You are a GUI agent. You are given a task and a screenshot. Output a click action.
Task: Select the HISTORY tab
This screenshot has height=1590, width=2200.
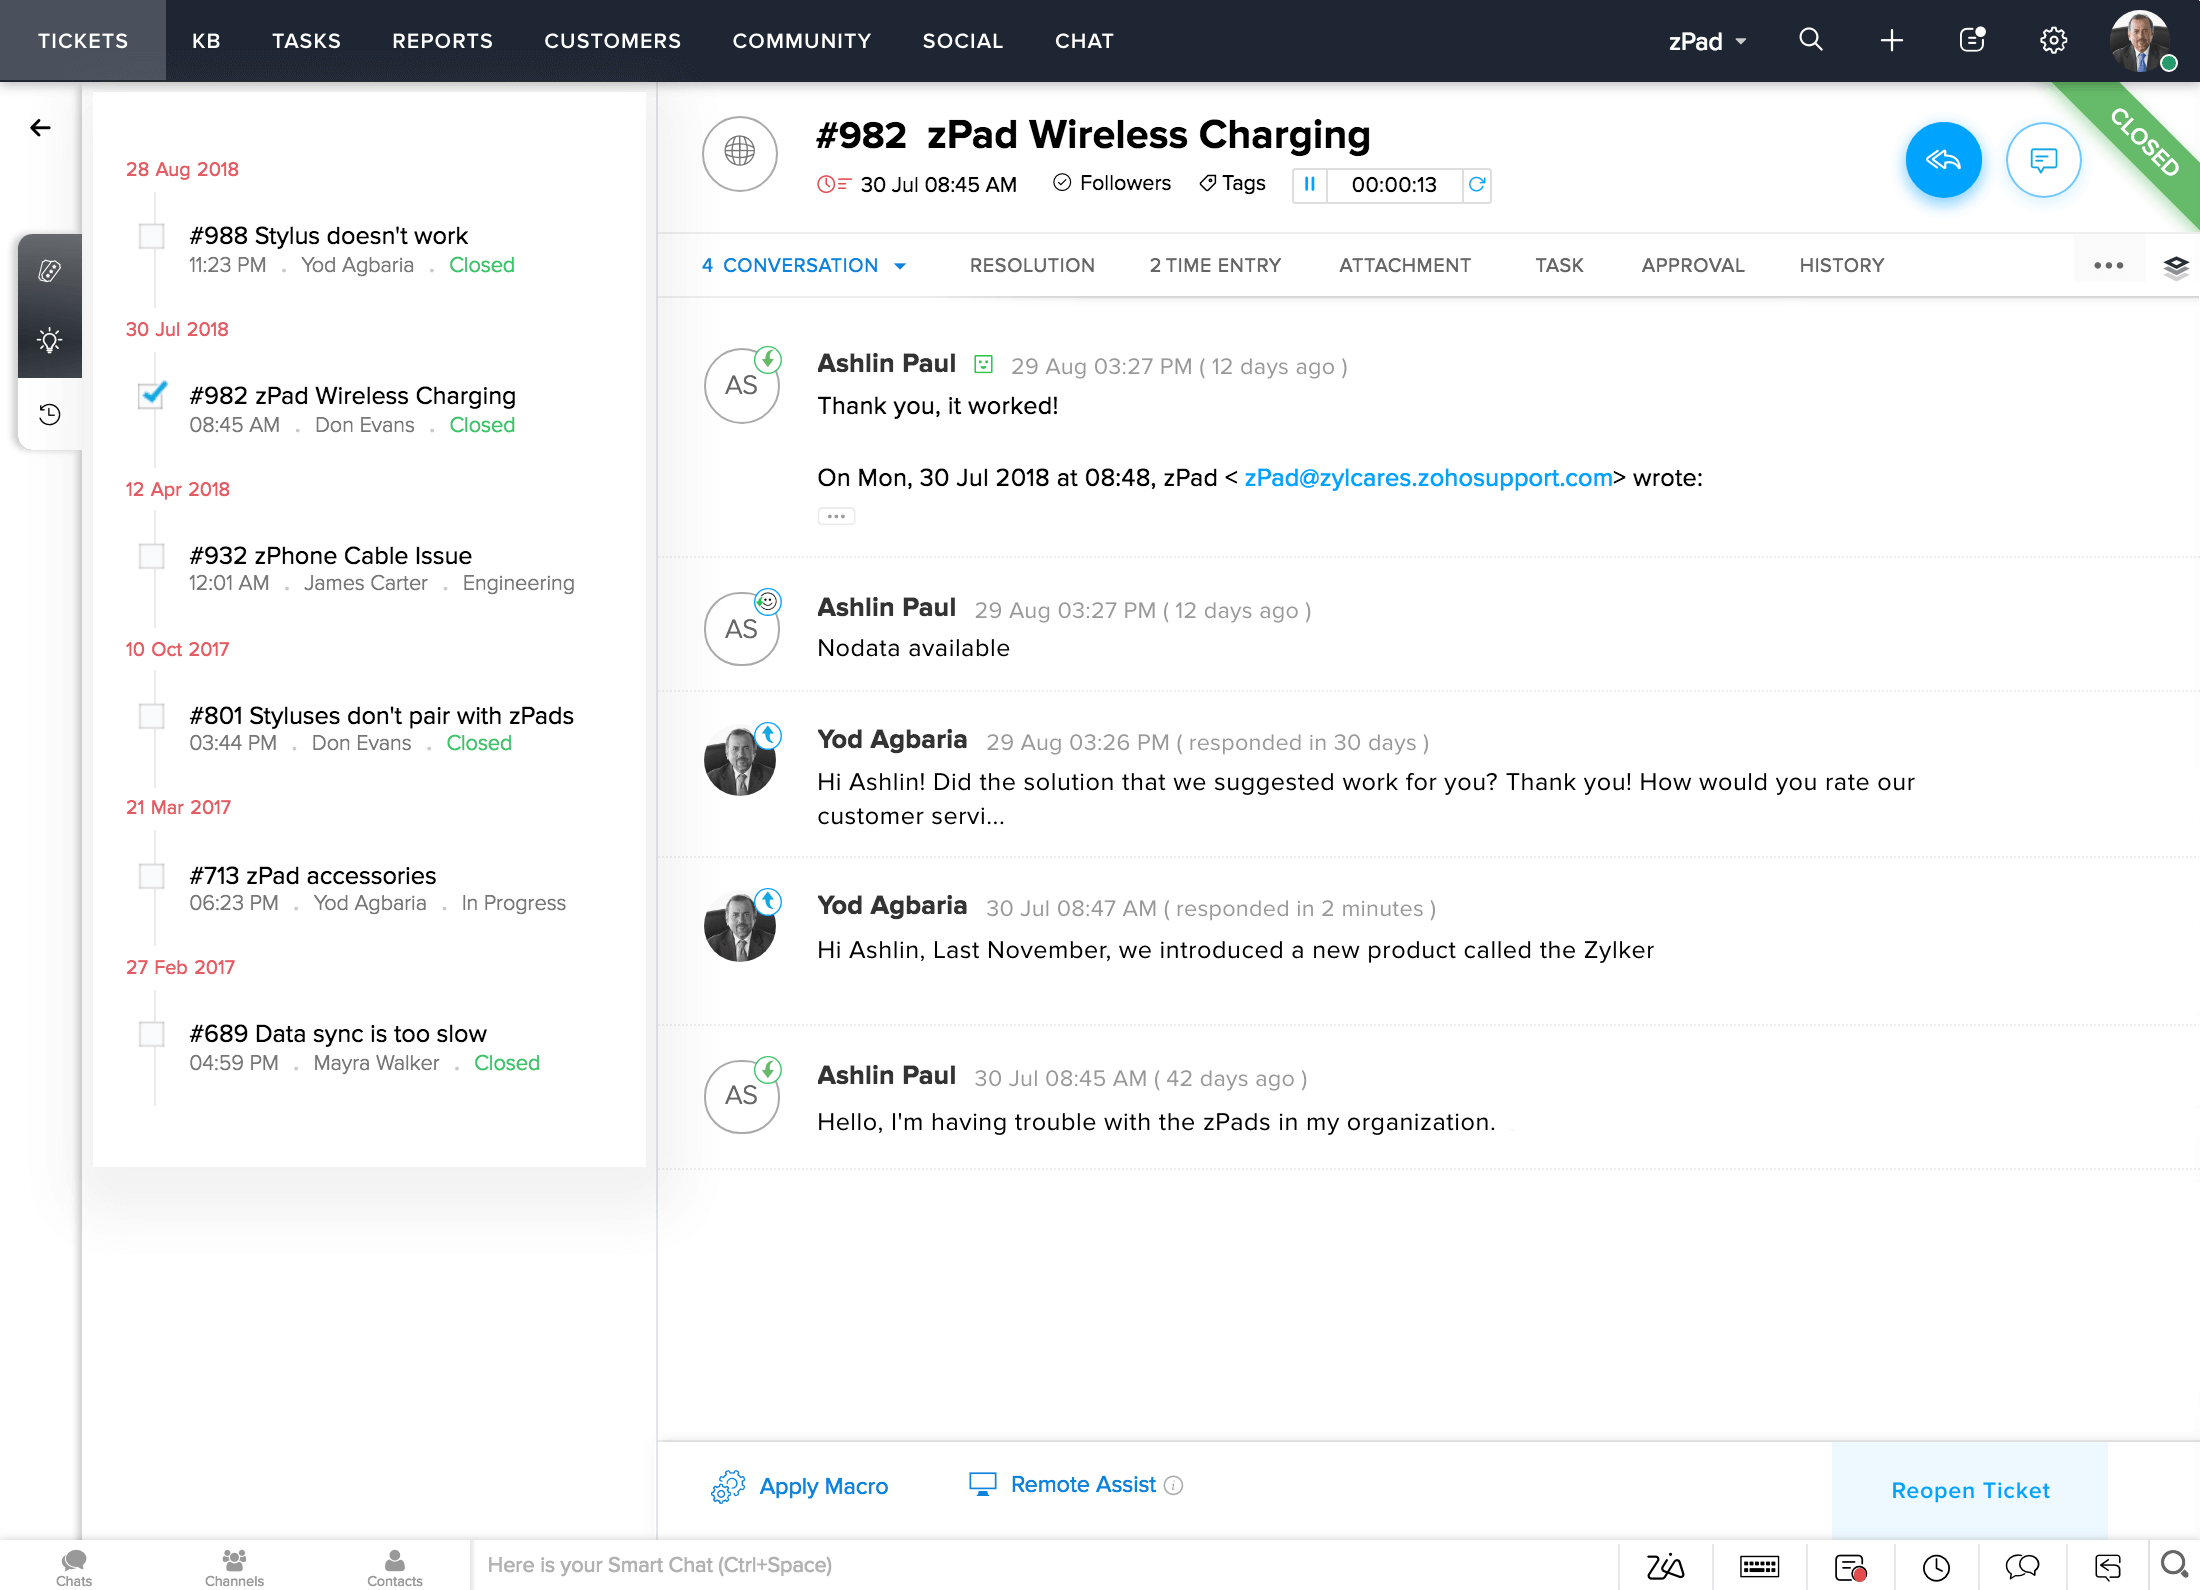1841,265
